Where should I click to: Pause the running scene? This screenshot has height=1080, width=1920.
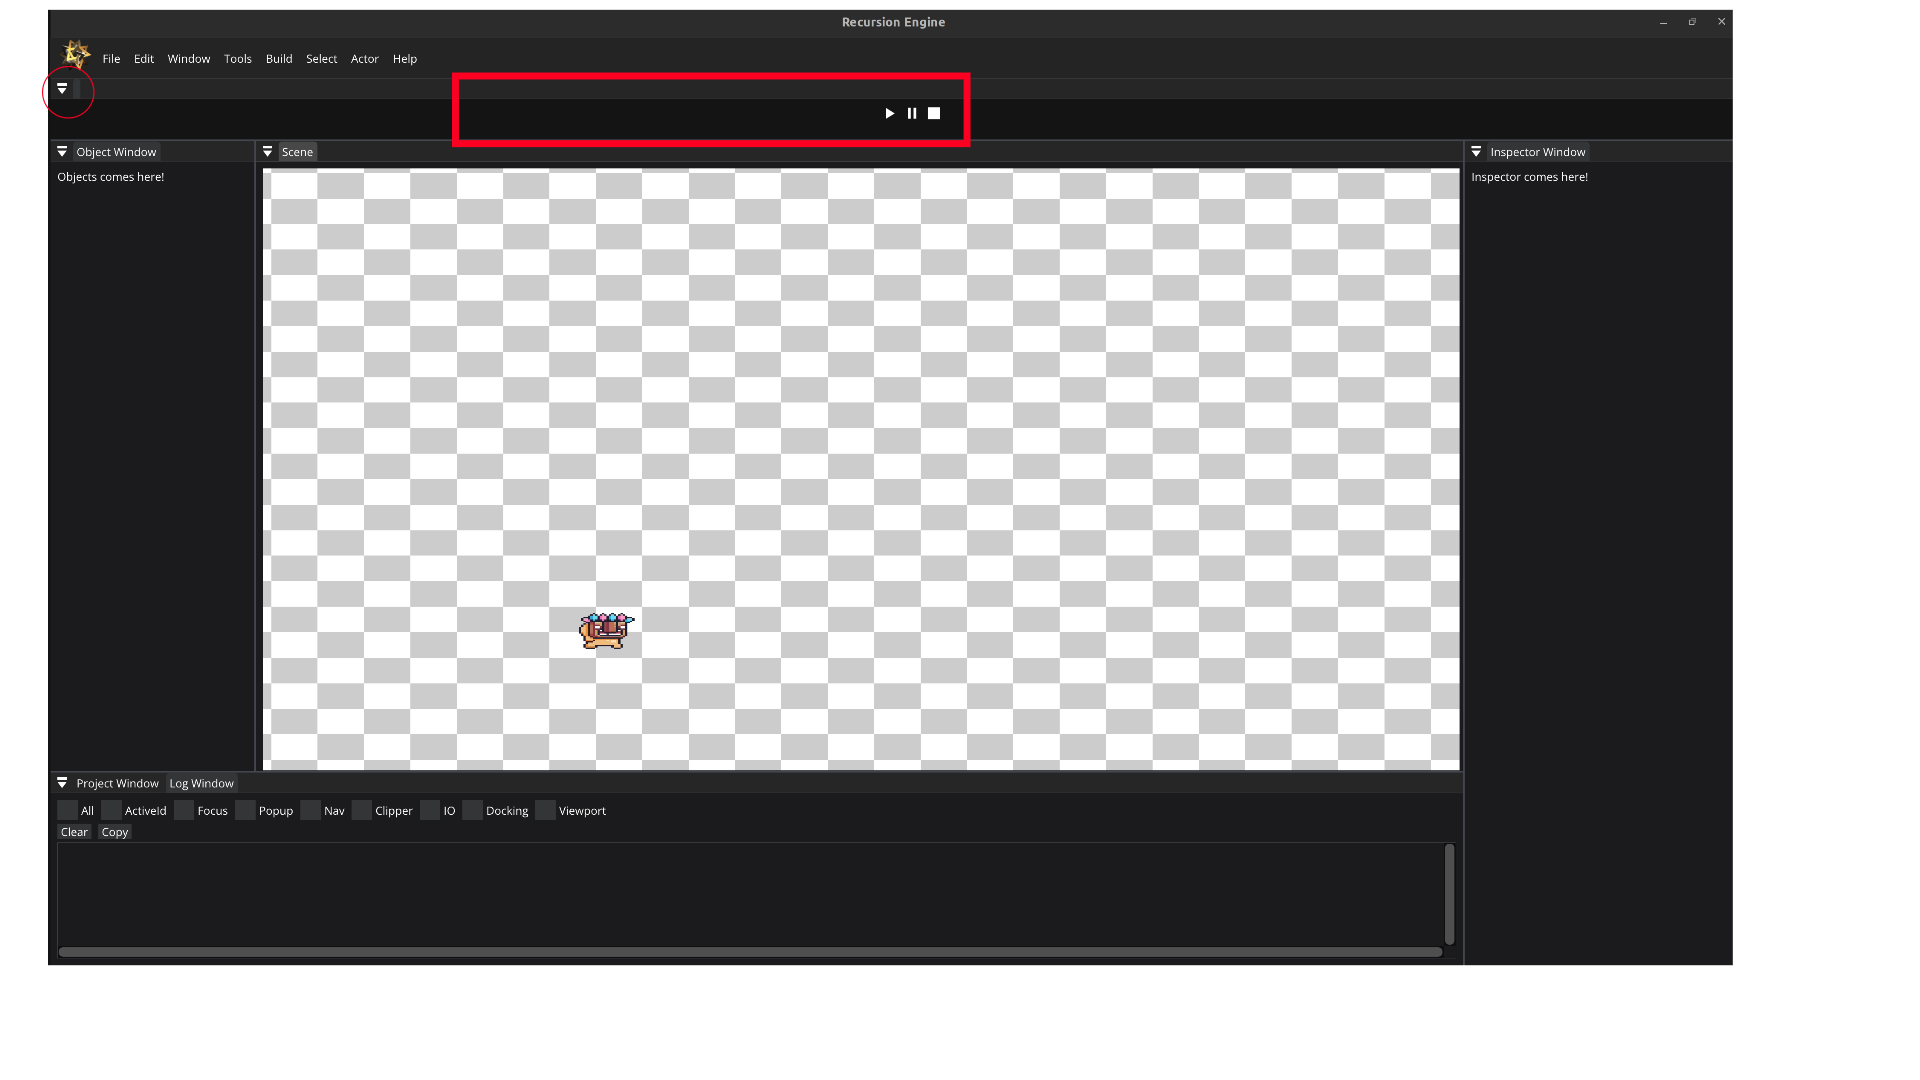coord(911,113)
